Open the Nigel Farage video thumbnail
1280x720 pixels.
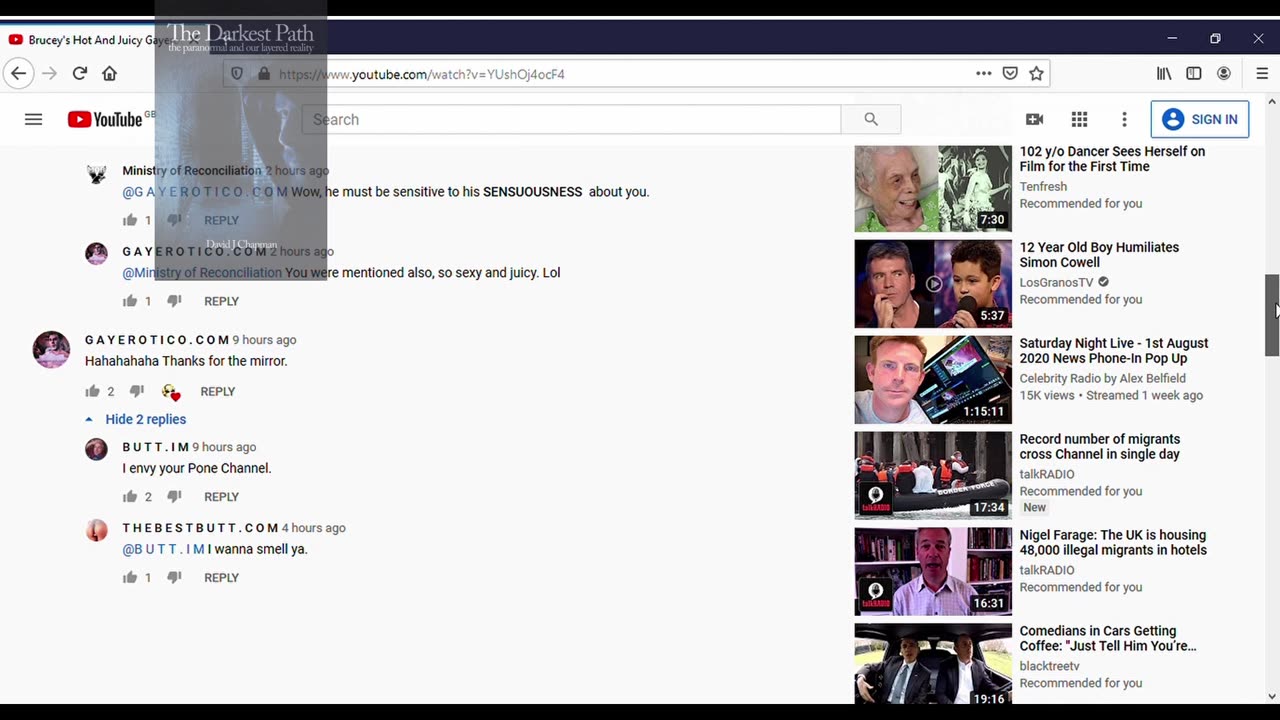coord(933,572)
